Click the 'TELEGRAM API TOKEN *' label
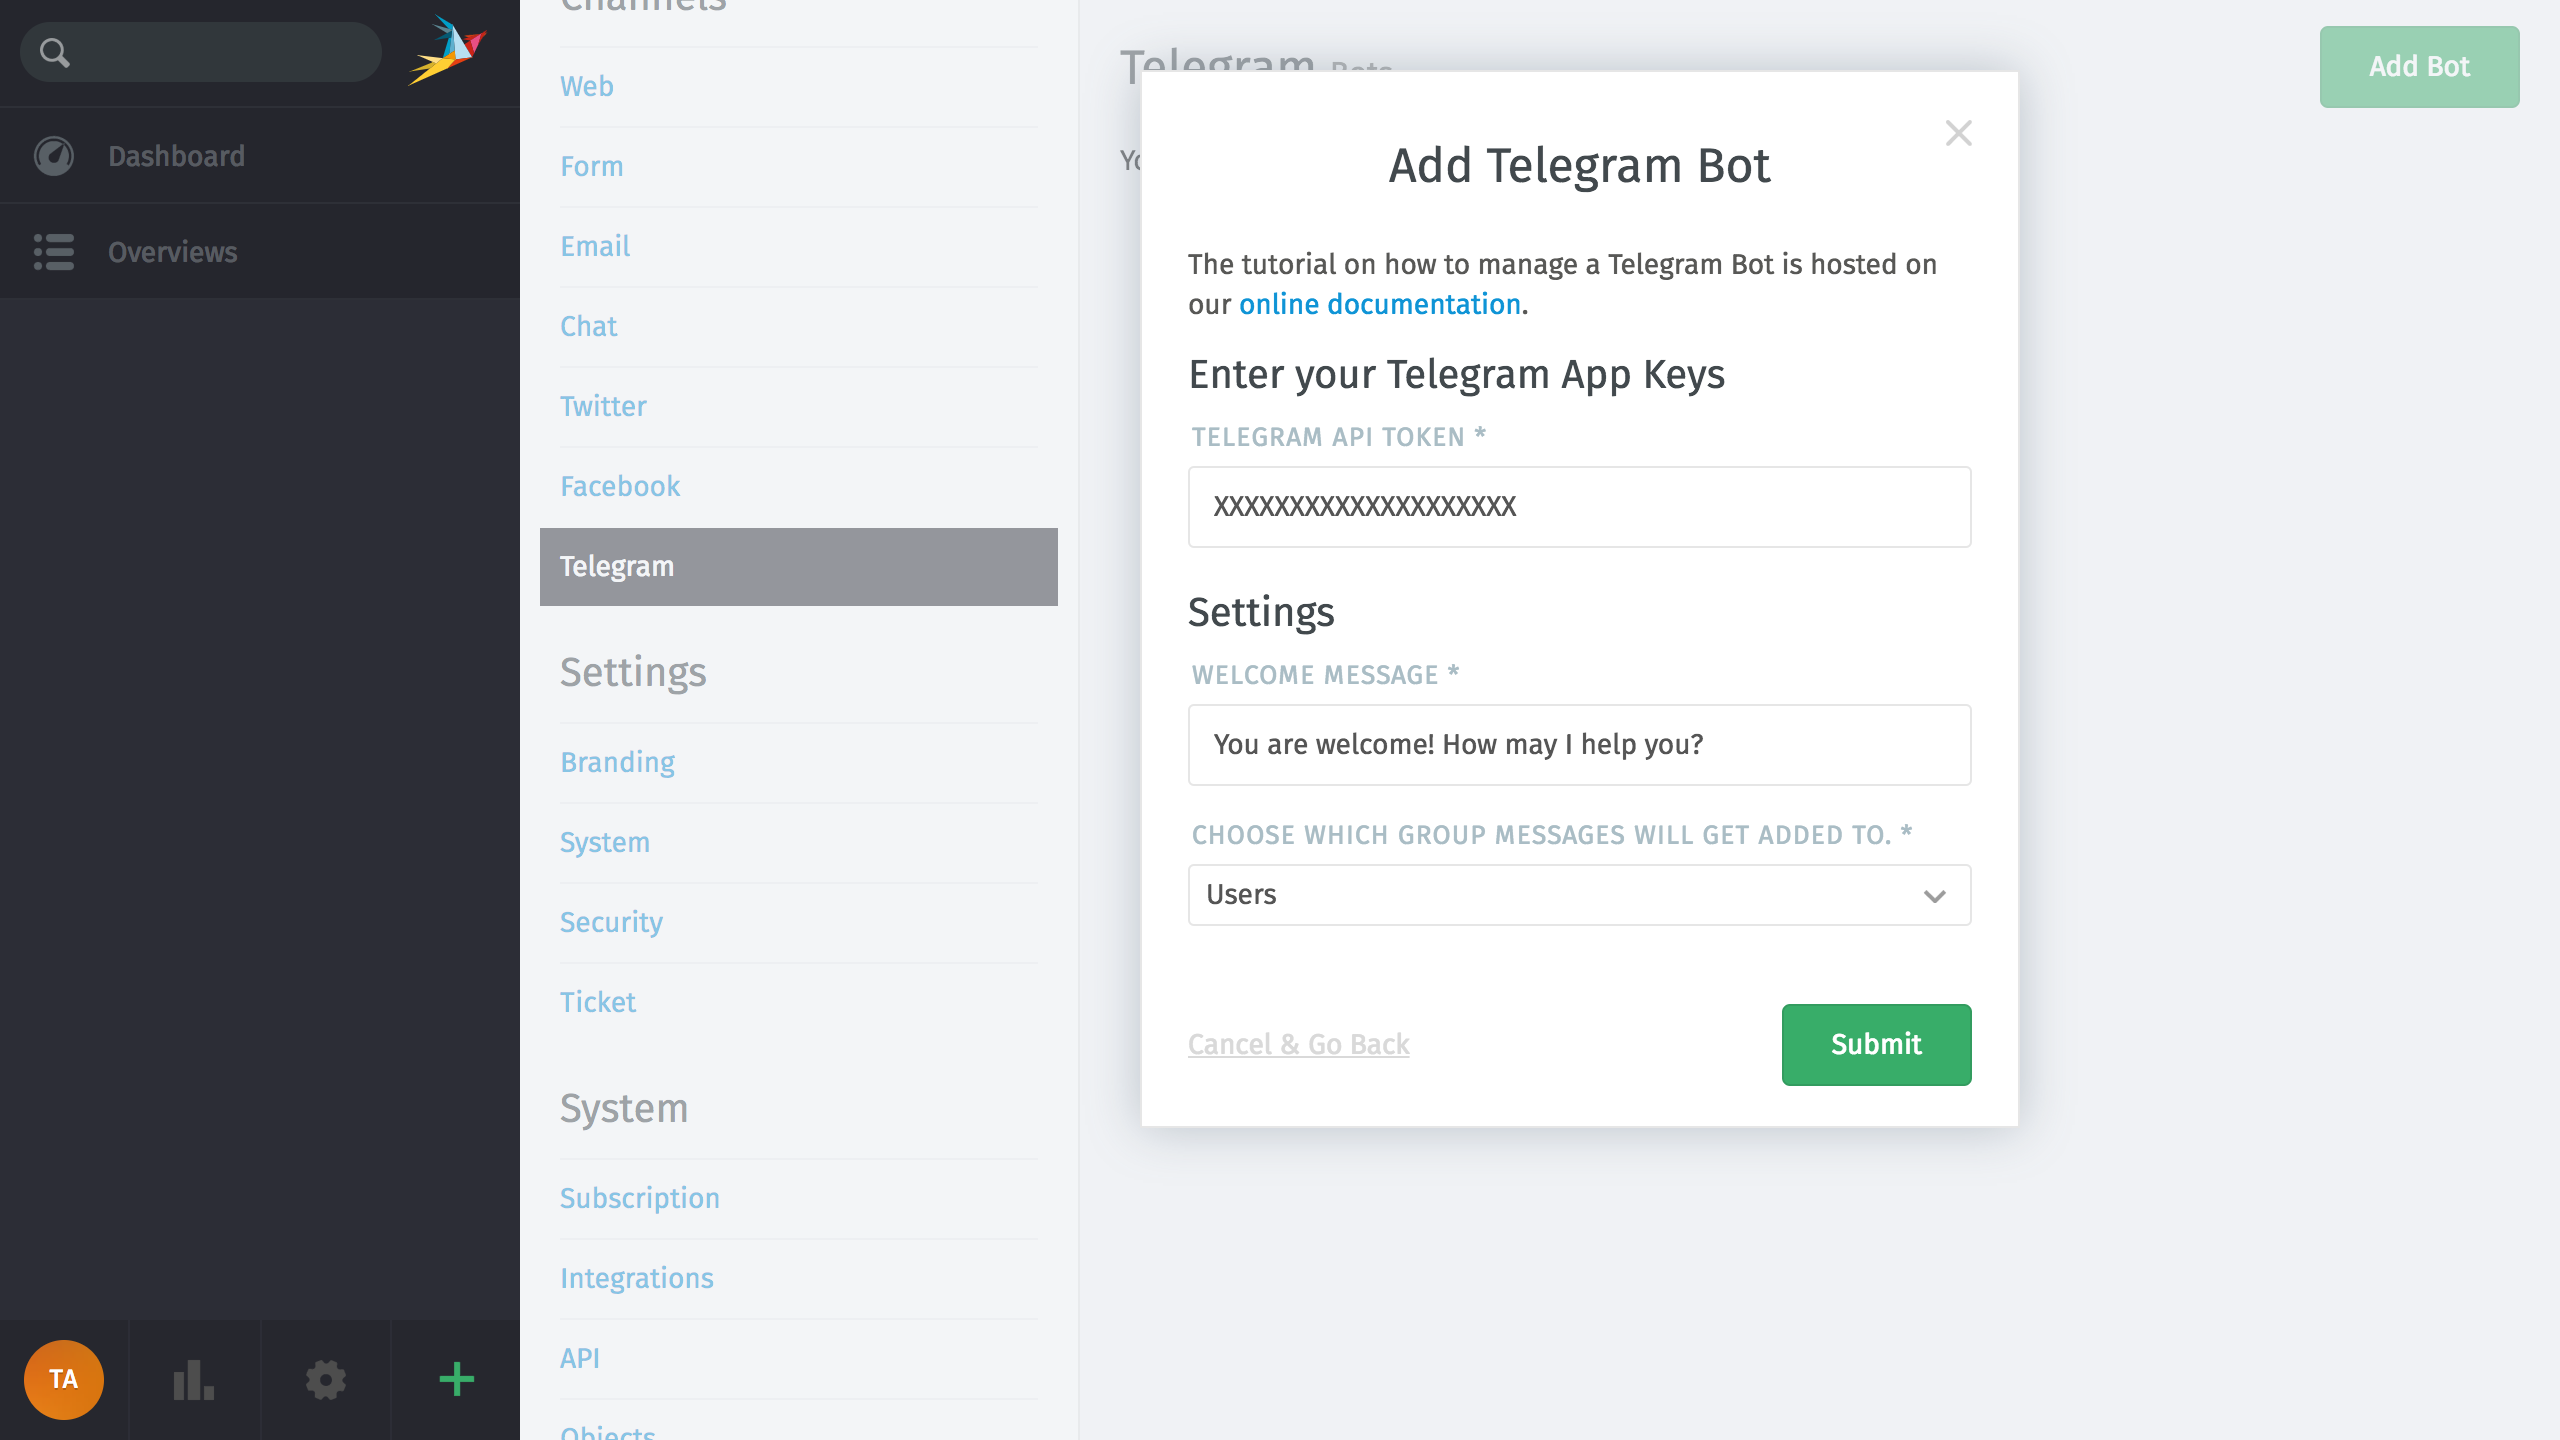This screenshot has height=1440, width=2560. [1339, 437]
